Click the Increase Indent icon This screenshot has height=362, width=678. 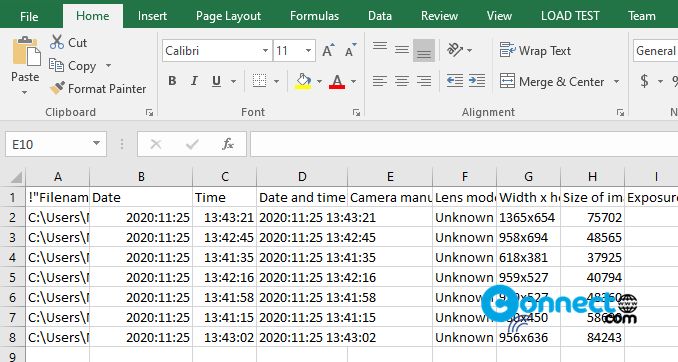[477, 80]
